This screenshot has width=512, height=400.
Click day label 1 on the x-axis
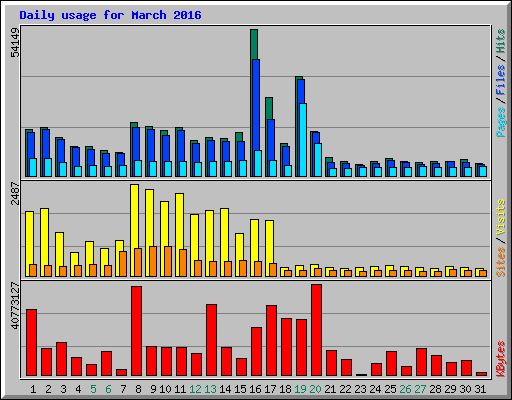(33, 389)
